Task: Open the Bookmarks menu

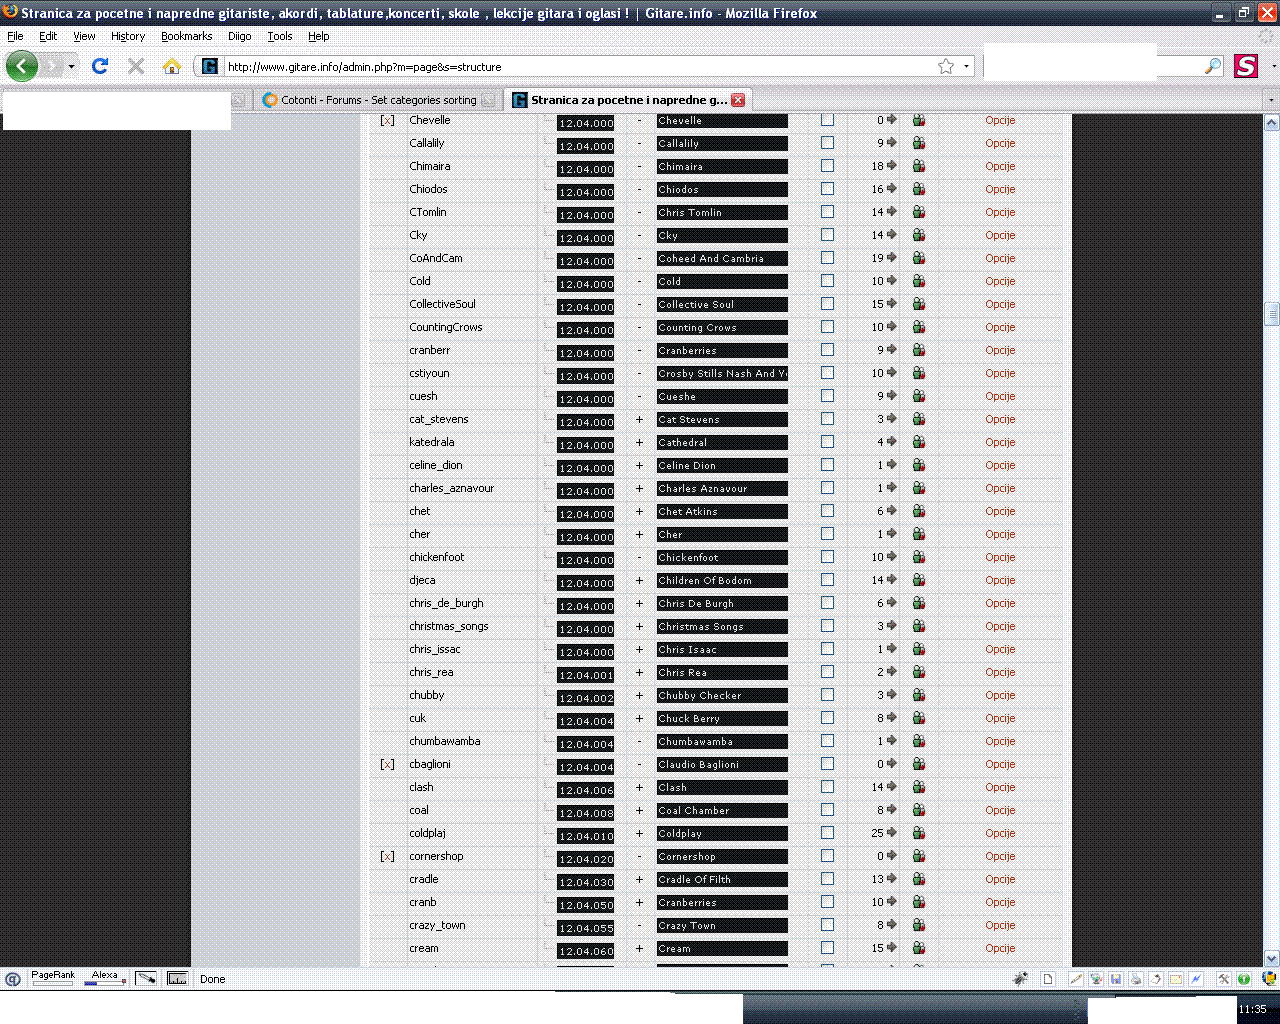Action: click(x=186, y=36)
